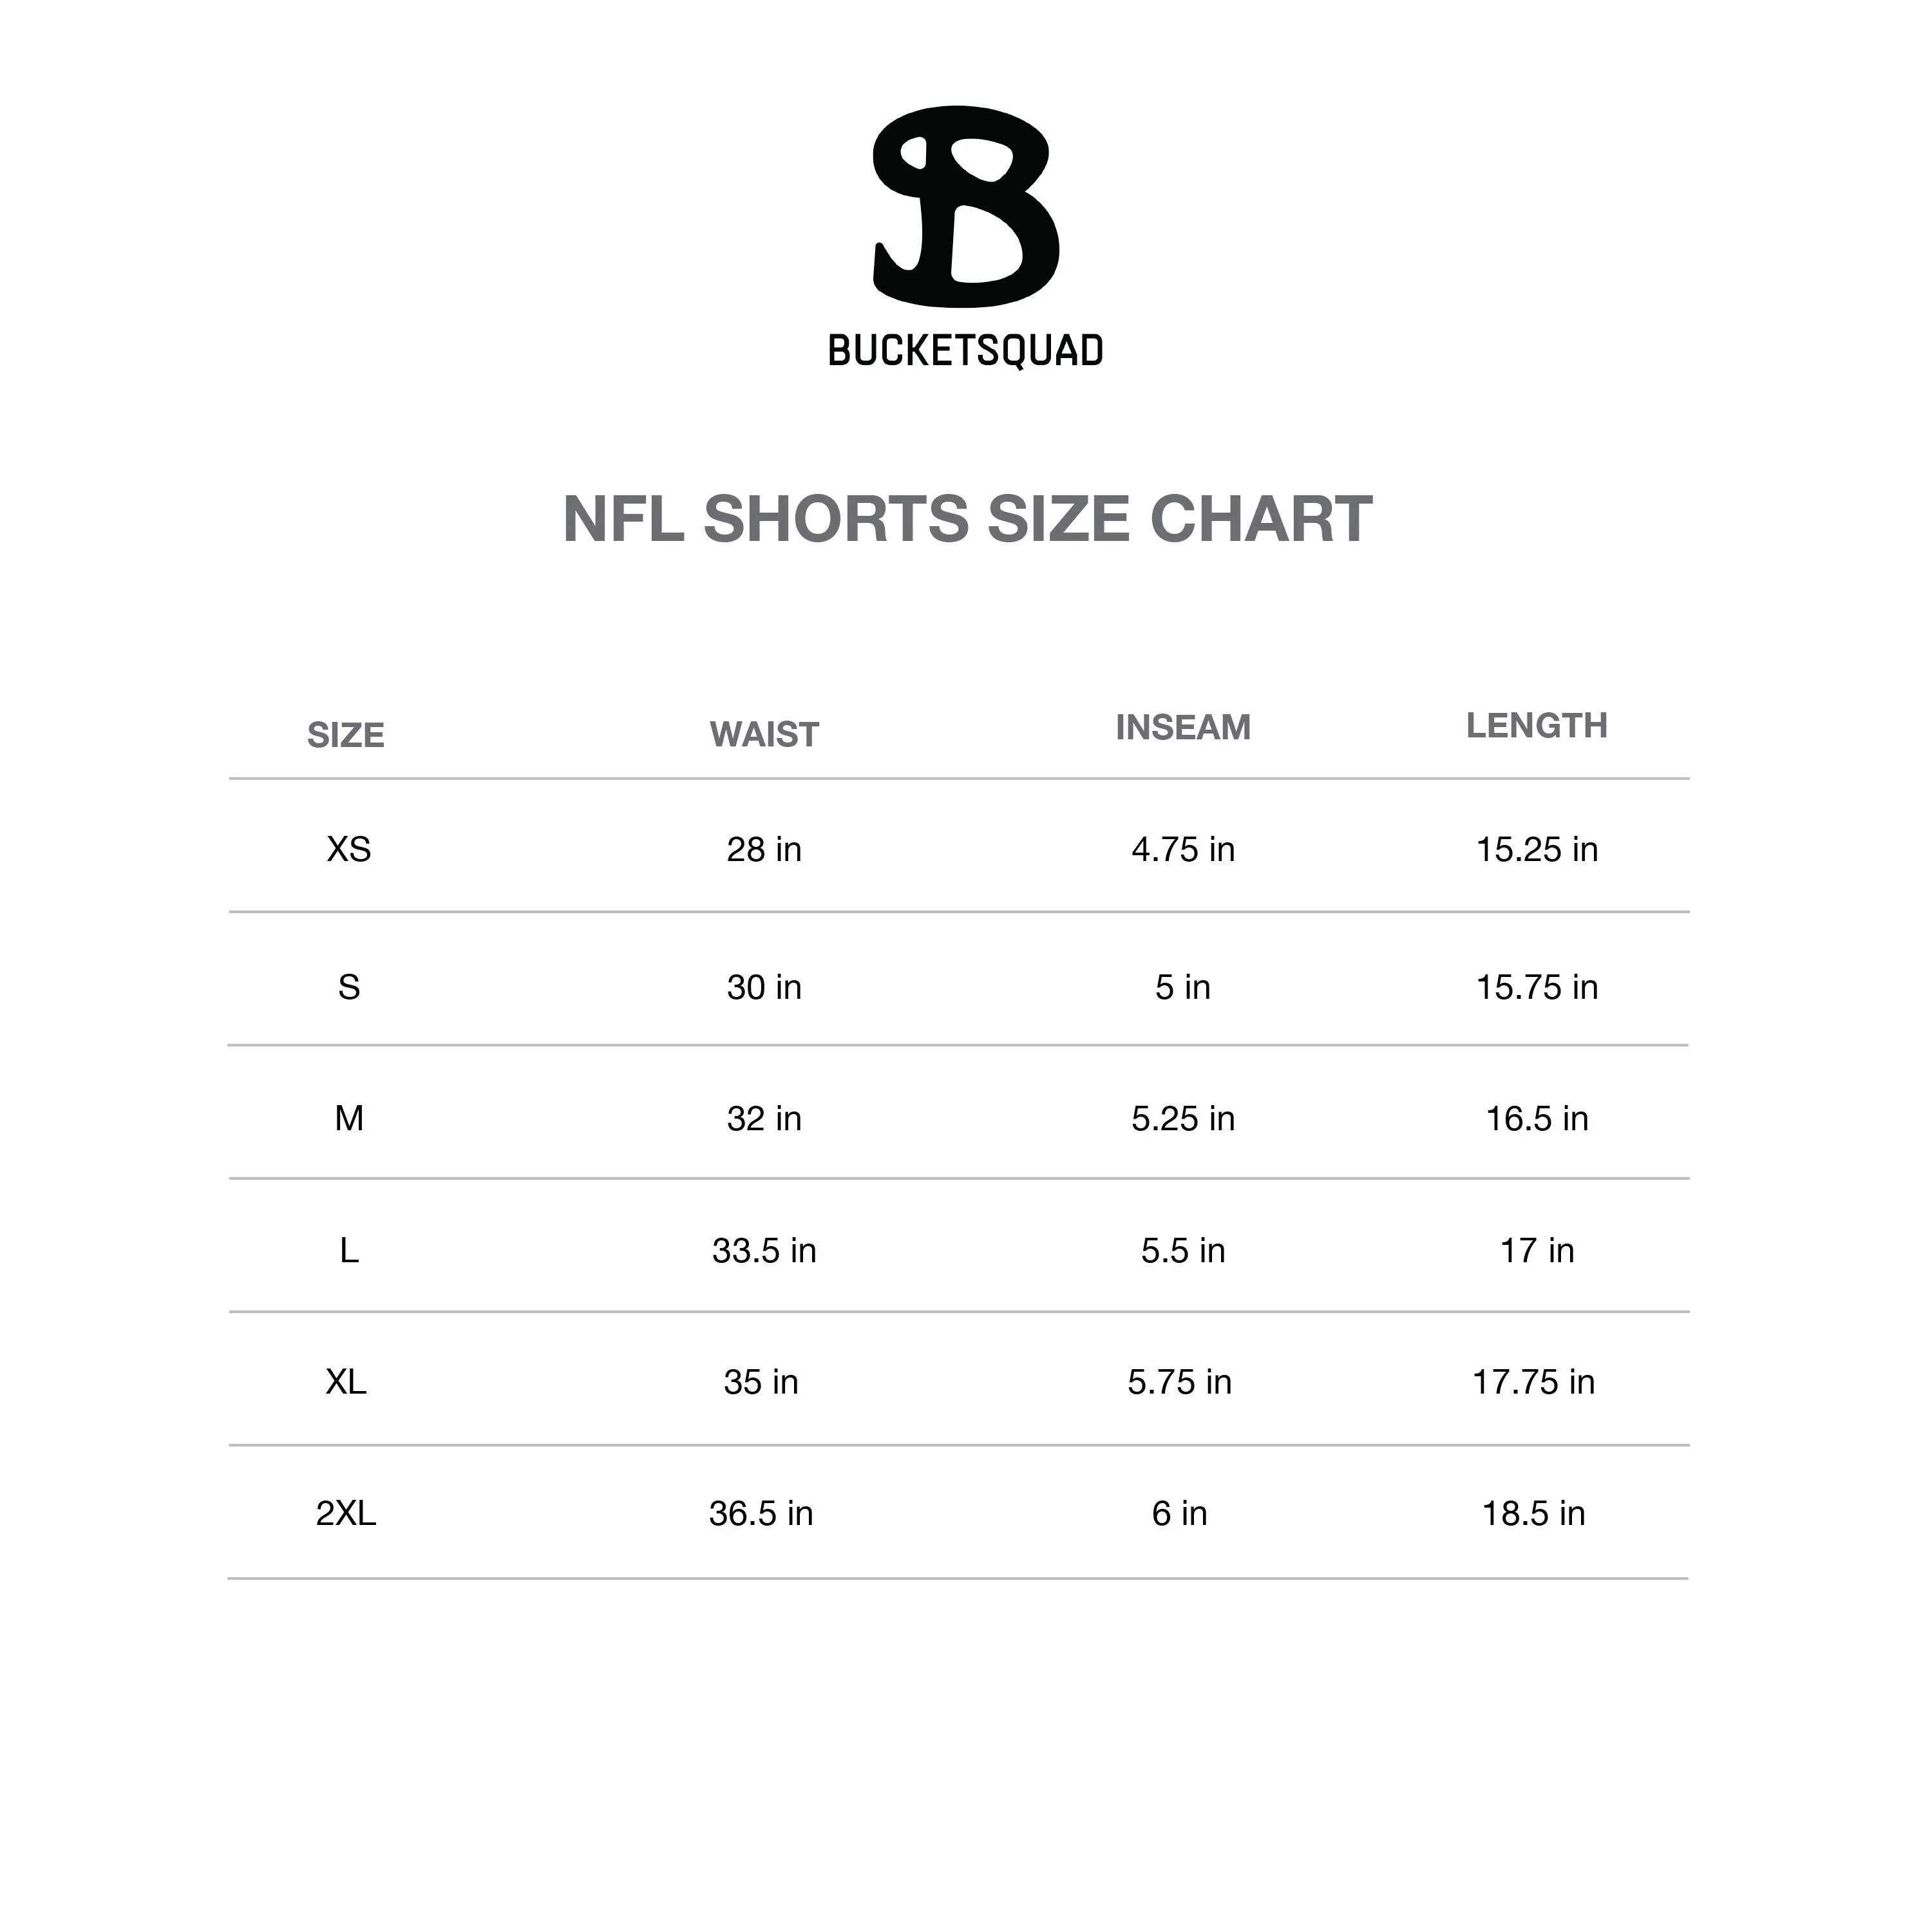Screen dimensions: 1932x1932
Task: Click the 4.75 in inseam value
Action: click(x=1182, y=849)
